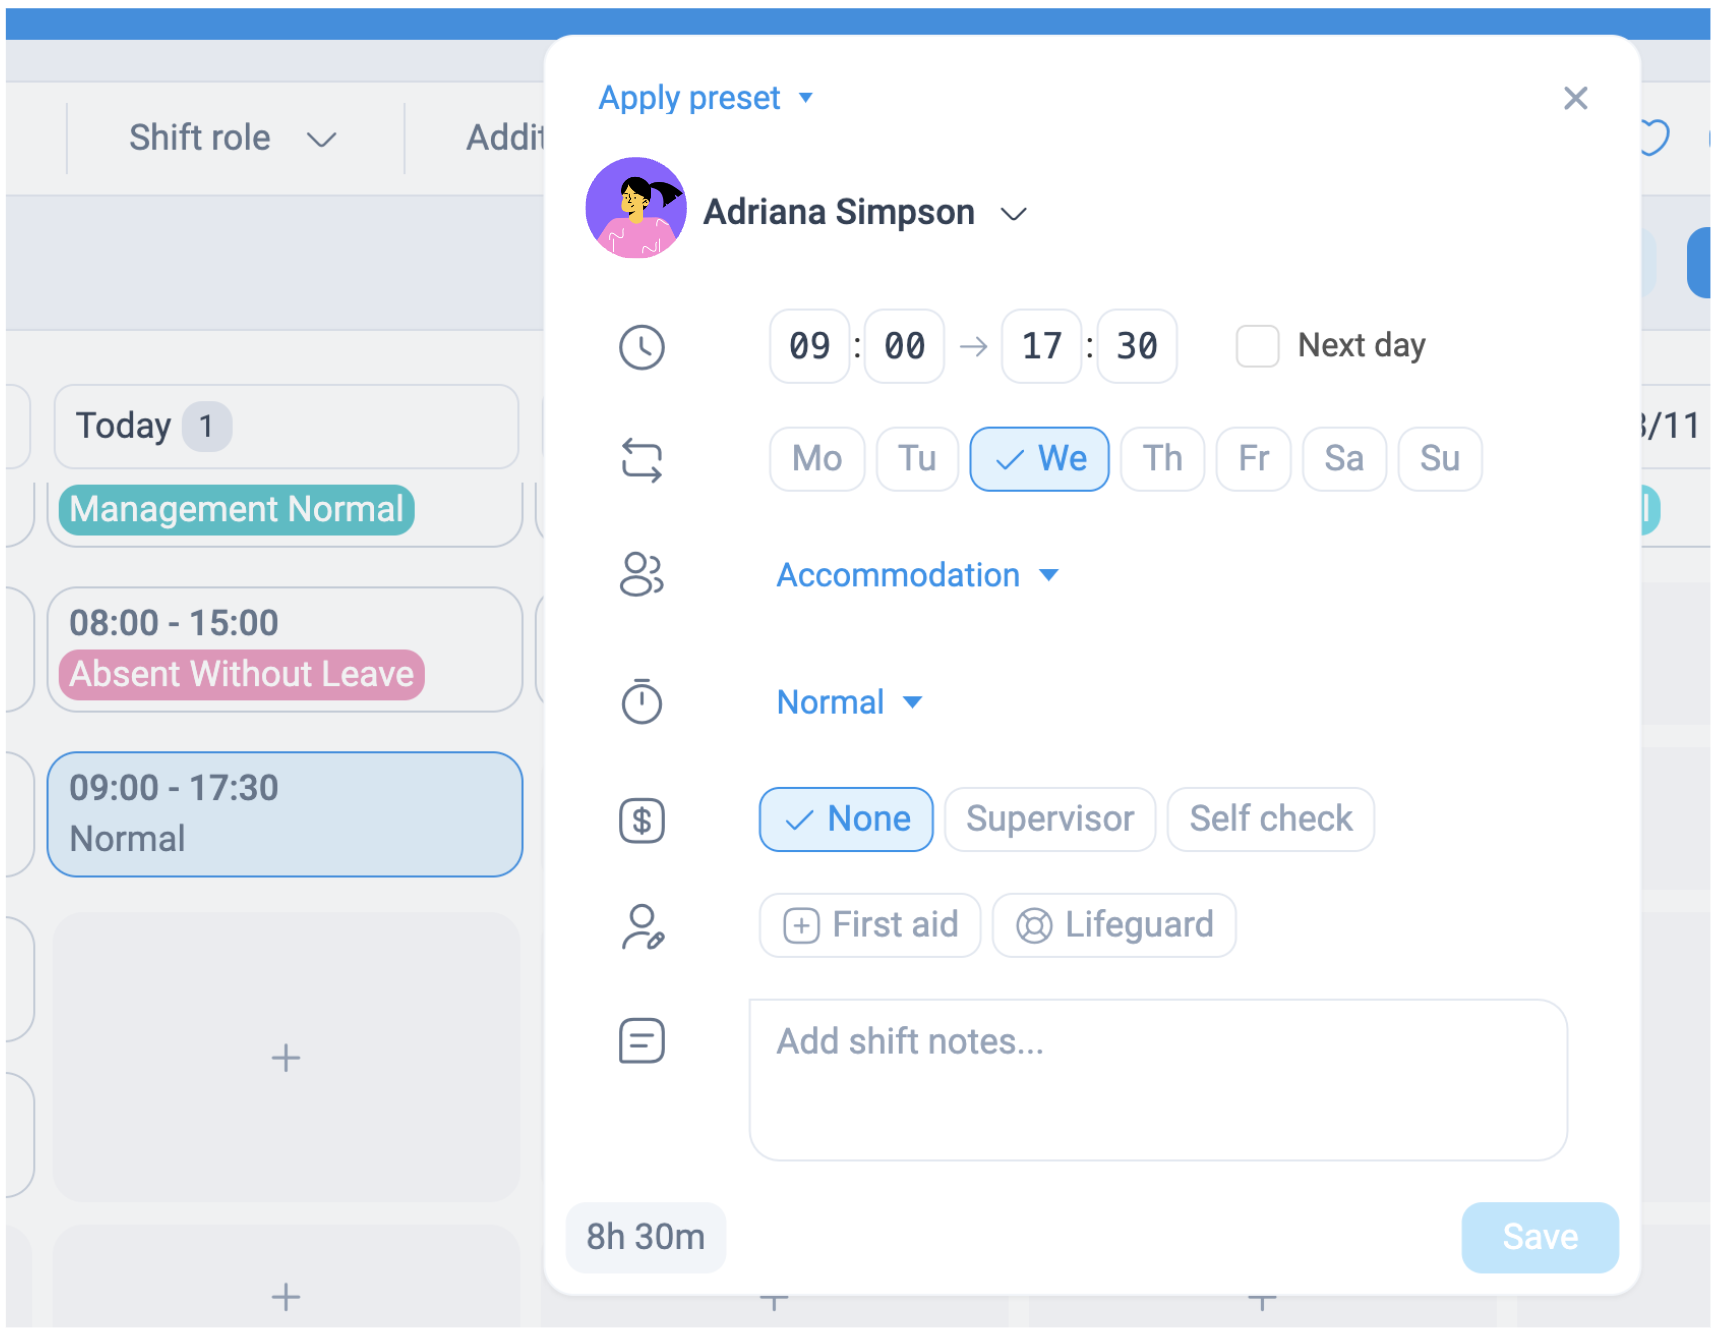Click the people group icon
Screen dimensions: 1712x1336
[641, 575]
